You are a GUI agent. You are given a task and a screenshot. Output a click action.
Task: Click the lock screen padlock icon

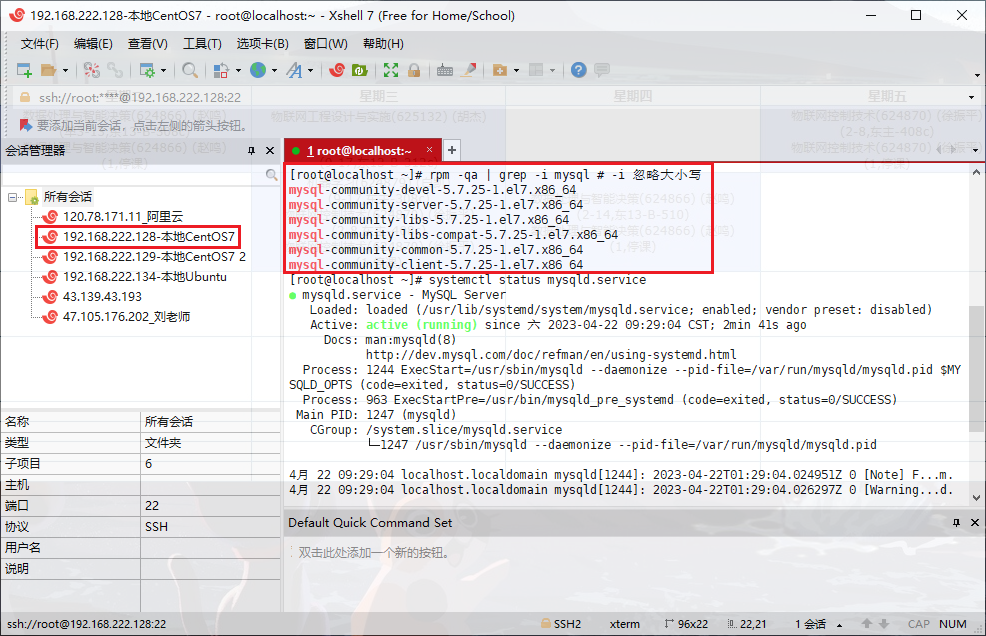(x=414, y=70)
